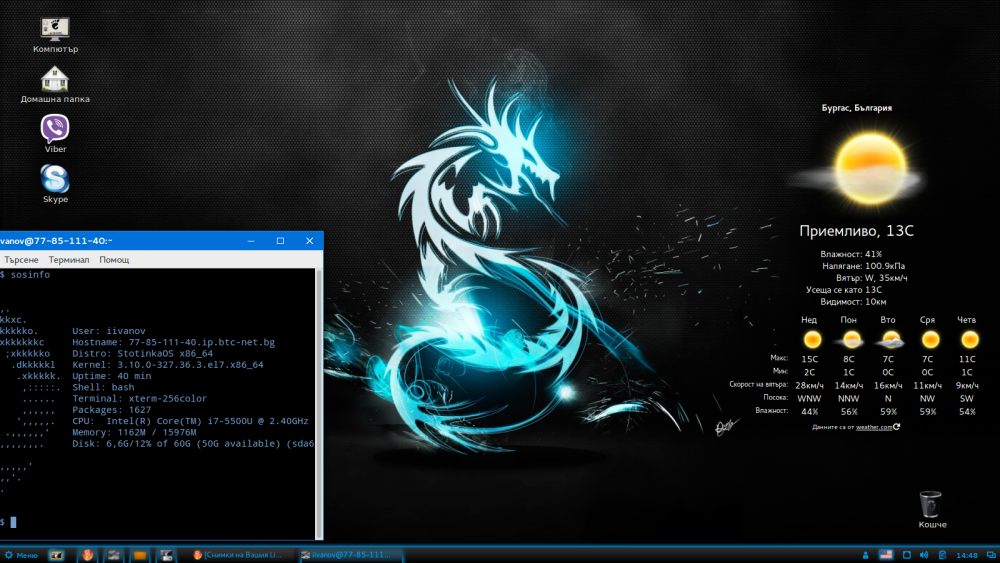Screen dimensions: 1000x563
Task: Click the Packages: 1627 line
Action: (x=112, y=410)
